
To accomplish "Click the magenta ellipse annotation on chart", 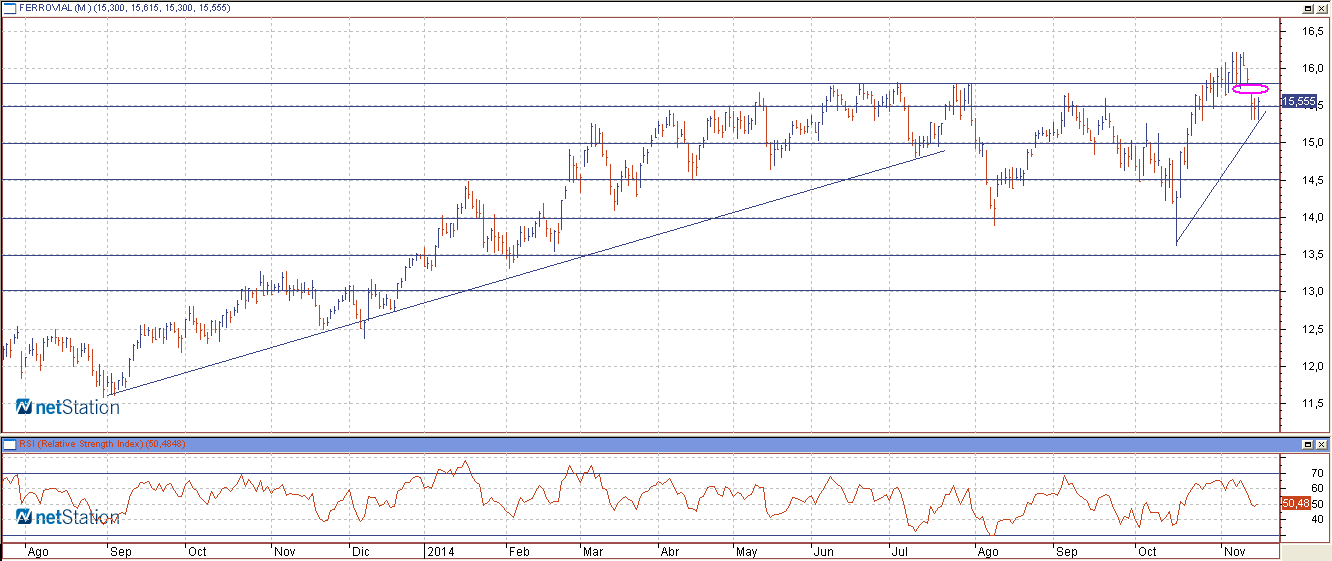I will coord(1250,89).
